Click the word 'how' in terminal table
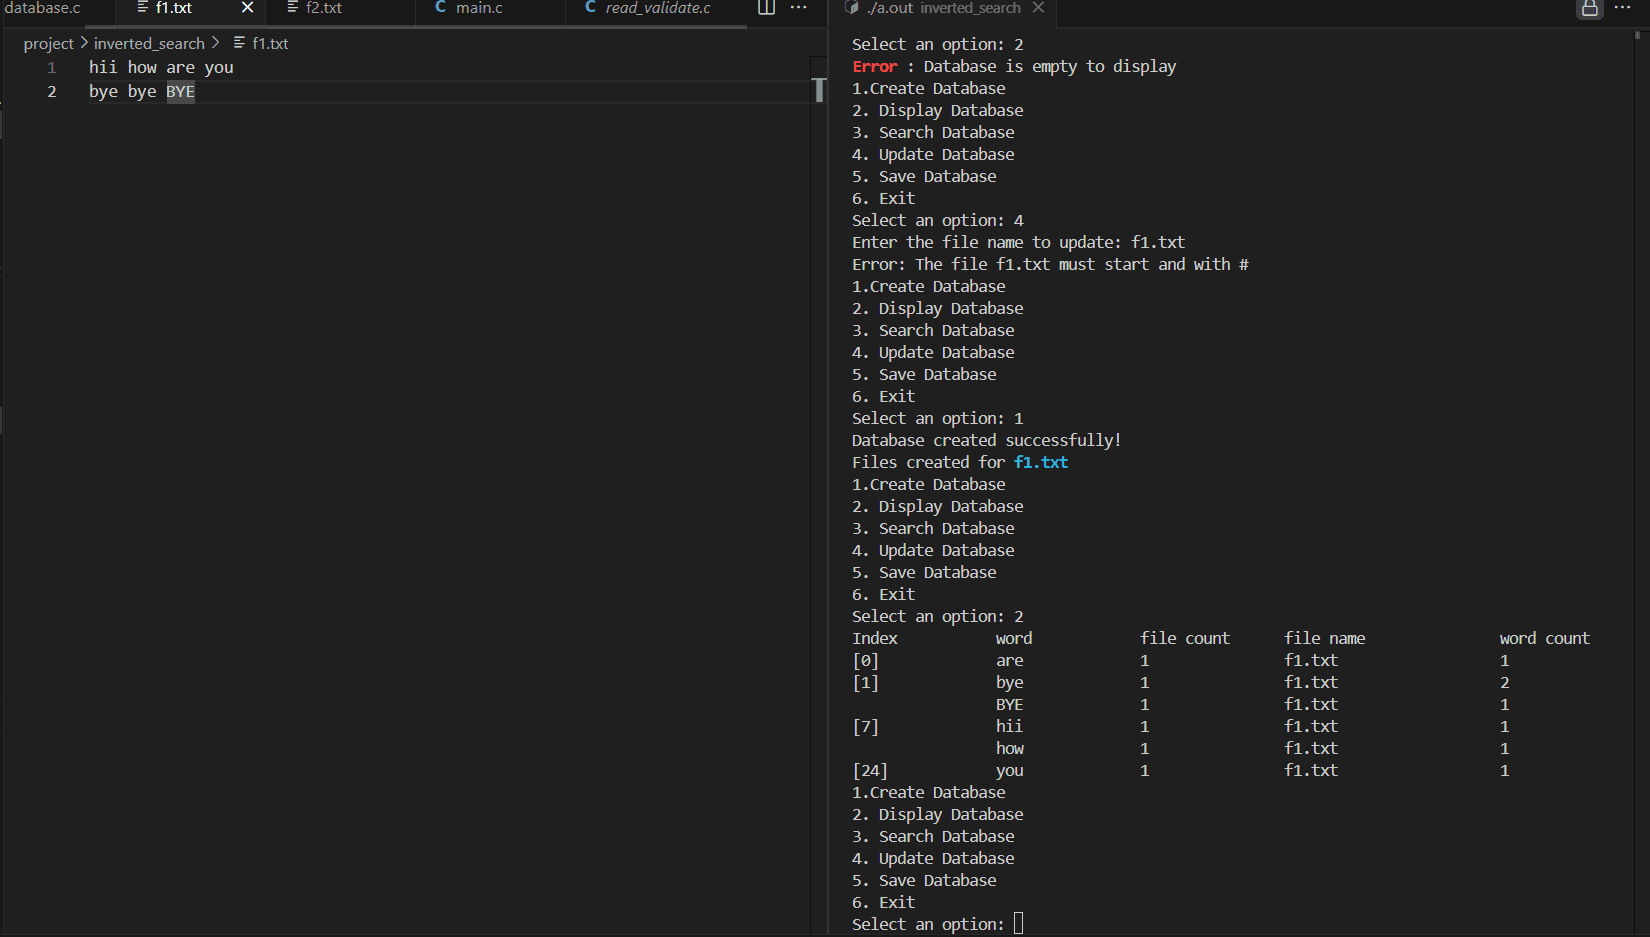Viewport: 1650px width, 937px height. click(1009, 748)
